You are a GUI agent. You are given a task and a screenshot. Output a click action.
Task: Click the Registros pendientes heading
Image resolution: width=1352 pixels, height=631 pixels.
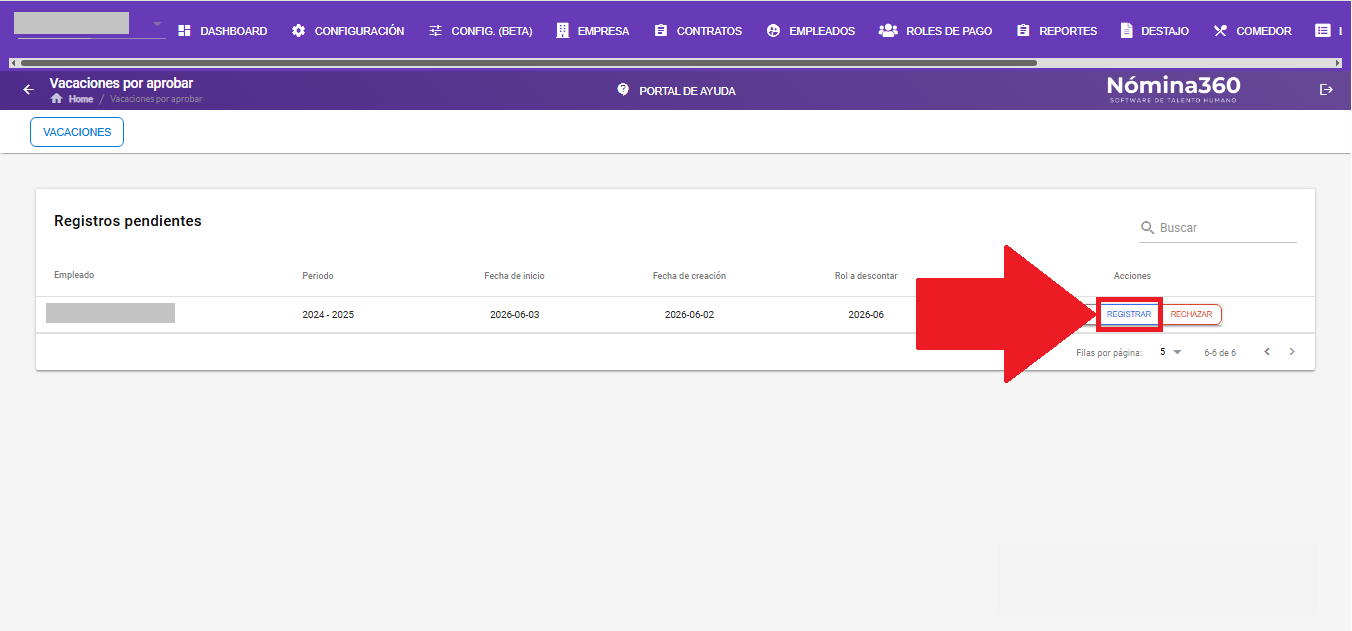128,221
